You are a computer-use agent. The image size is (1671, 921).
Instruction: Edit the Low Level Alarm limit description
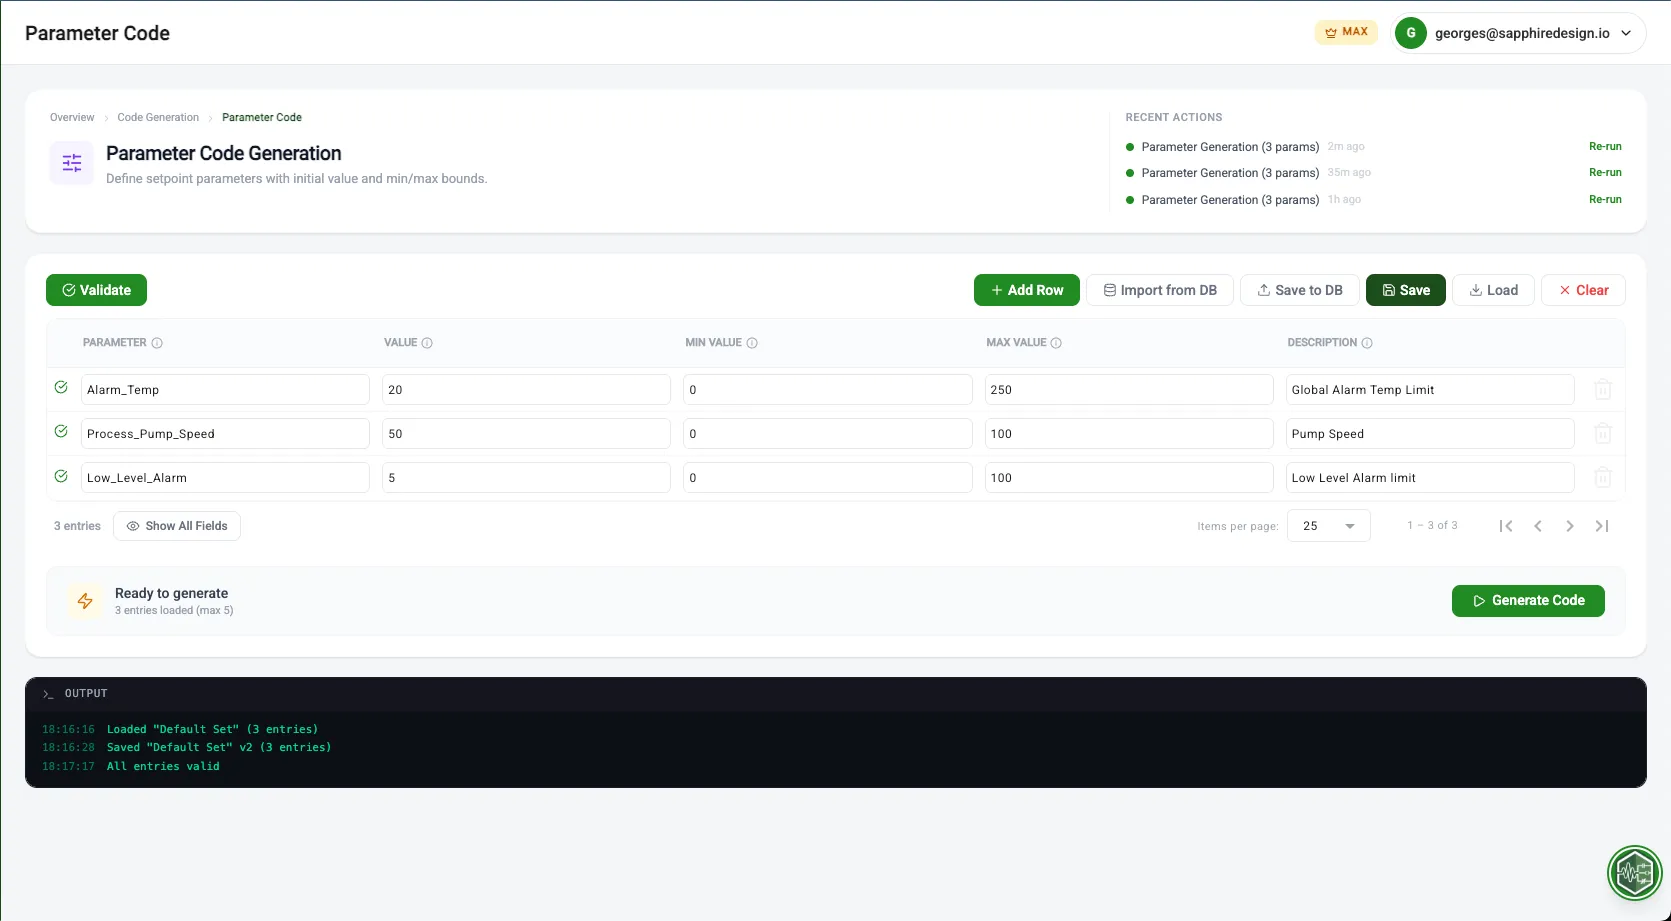(x=1430, y=478)
